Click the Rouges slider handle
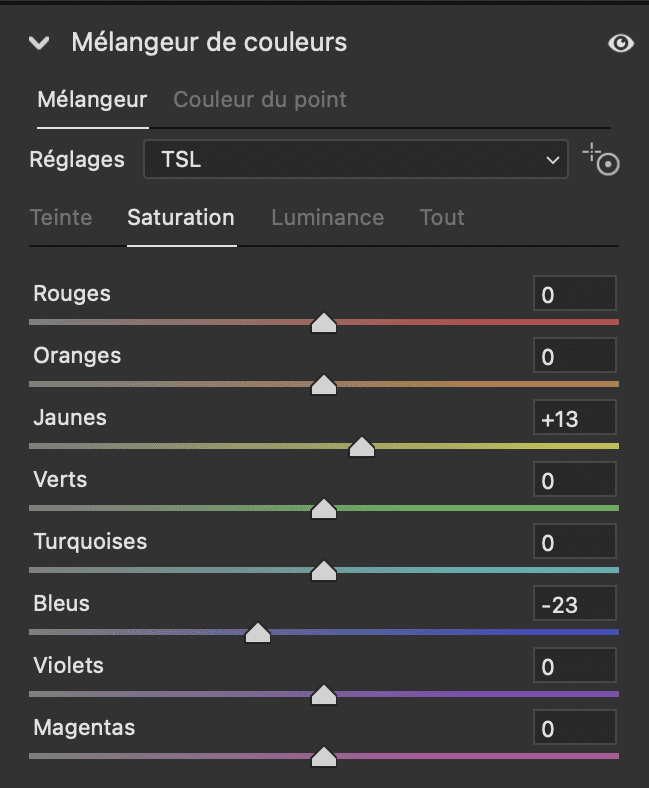 [x=324, y=323]
